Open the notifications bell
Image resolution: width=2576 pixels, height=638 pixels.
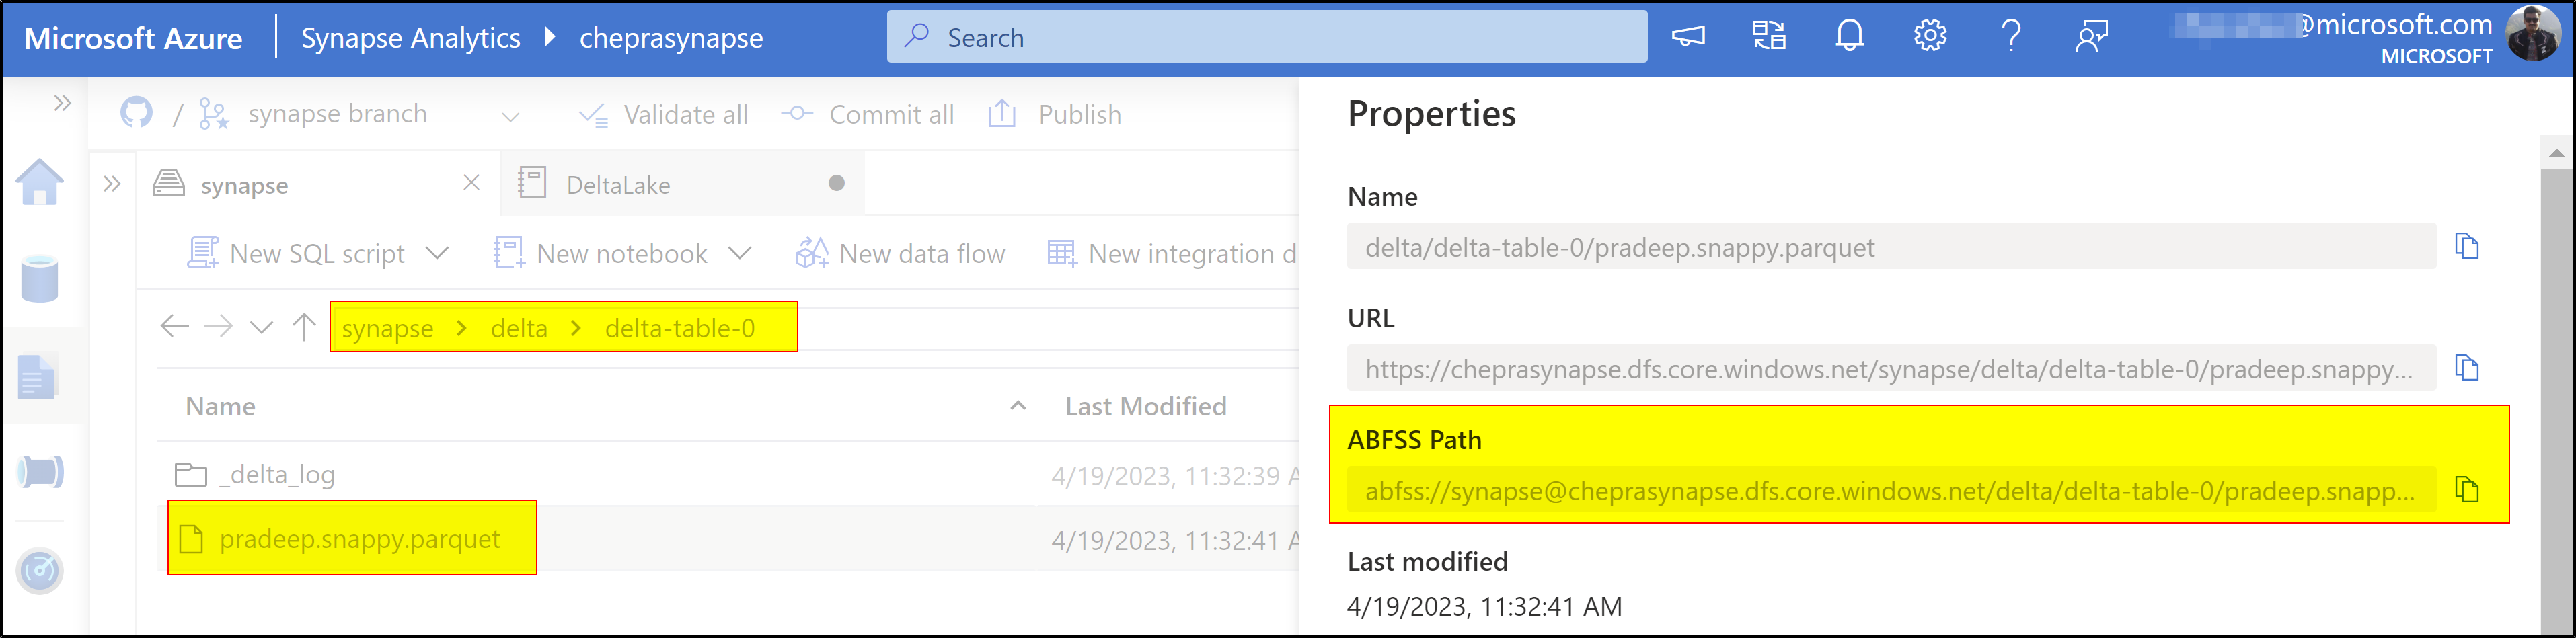coord(1850,36)
